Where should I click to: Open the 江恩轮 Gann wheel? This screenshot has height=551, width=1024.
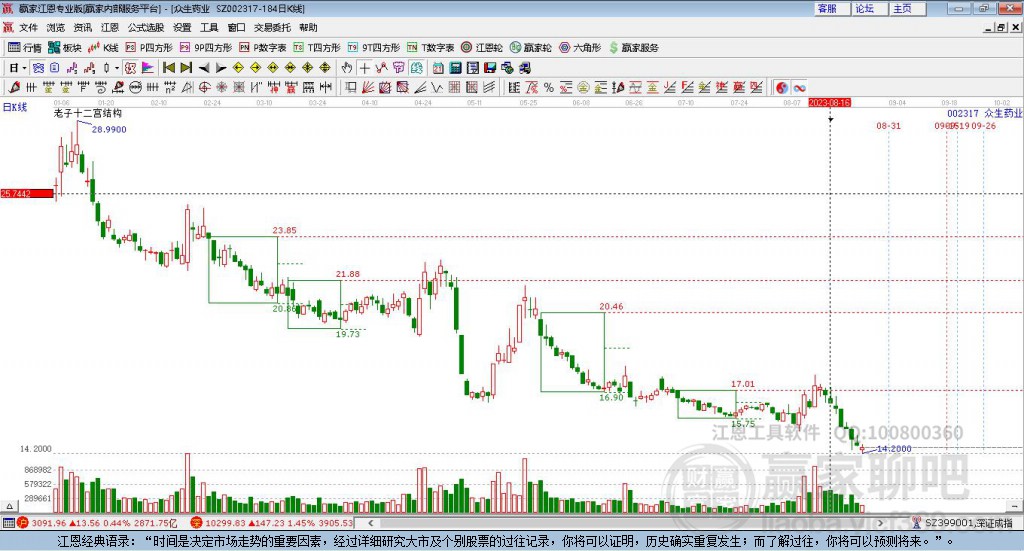(x=482, y=48)
